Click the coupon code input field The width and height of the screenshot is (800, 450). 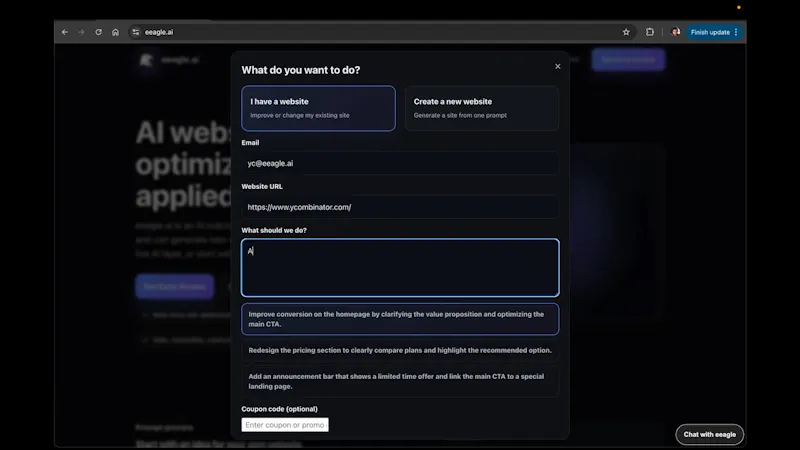[x=285, y=424]
